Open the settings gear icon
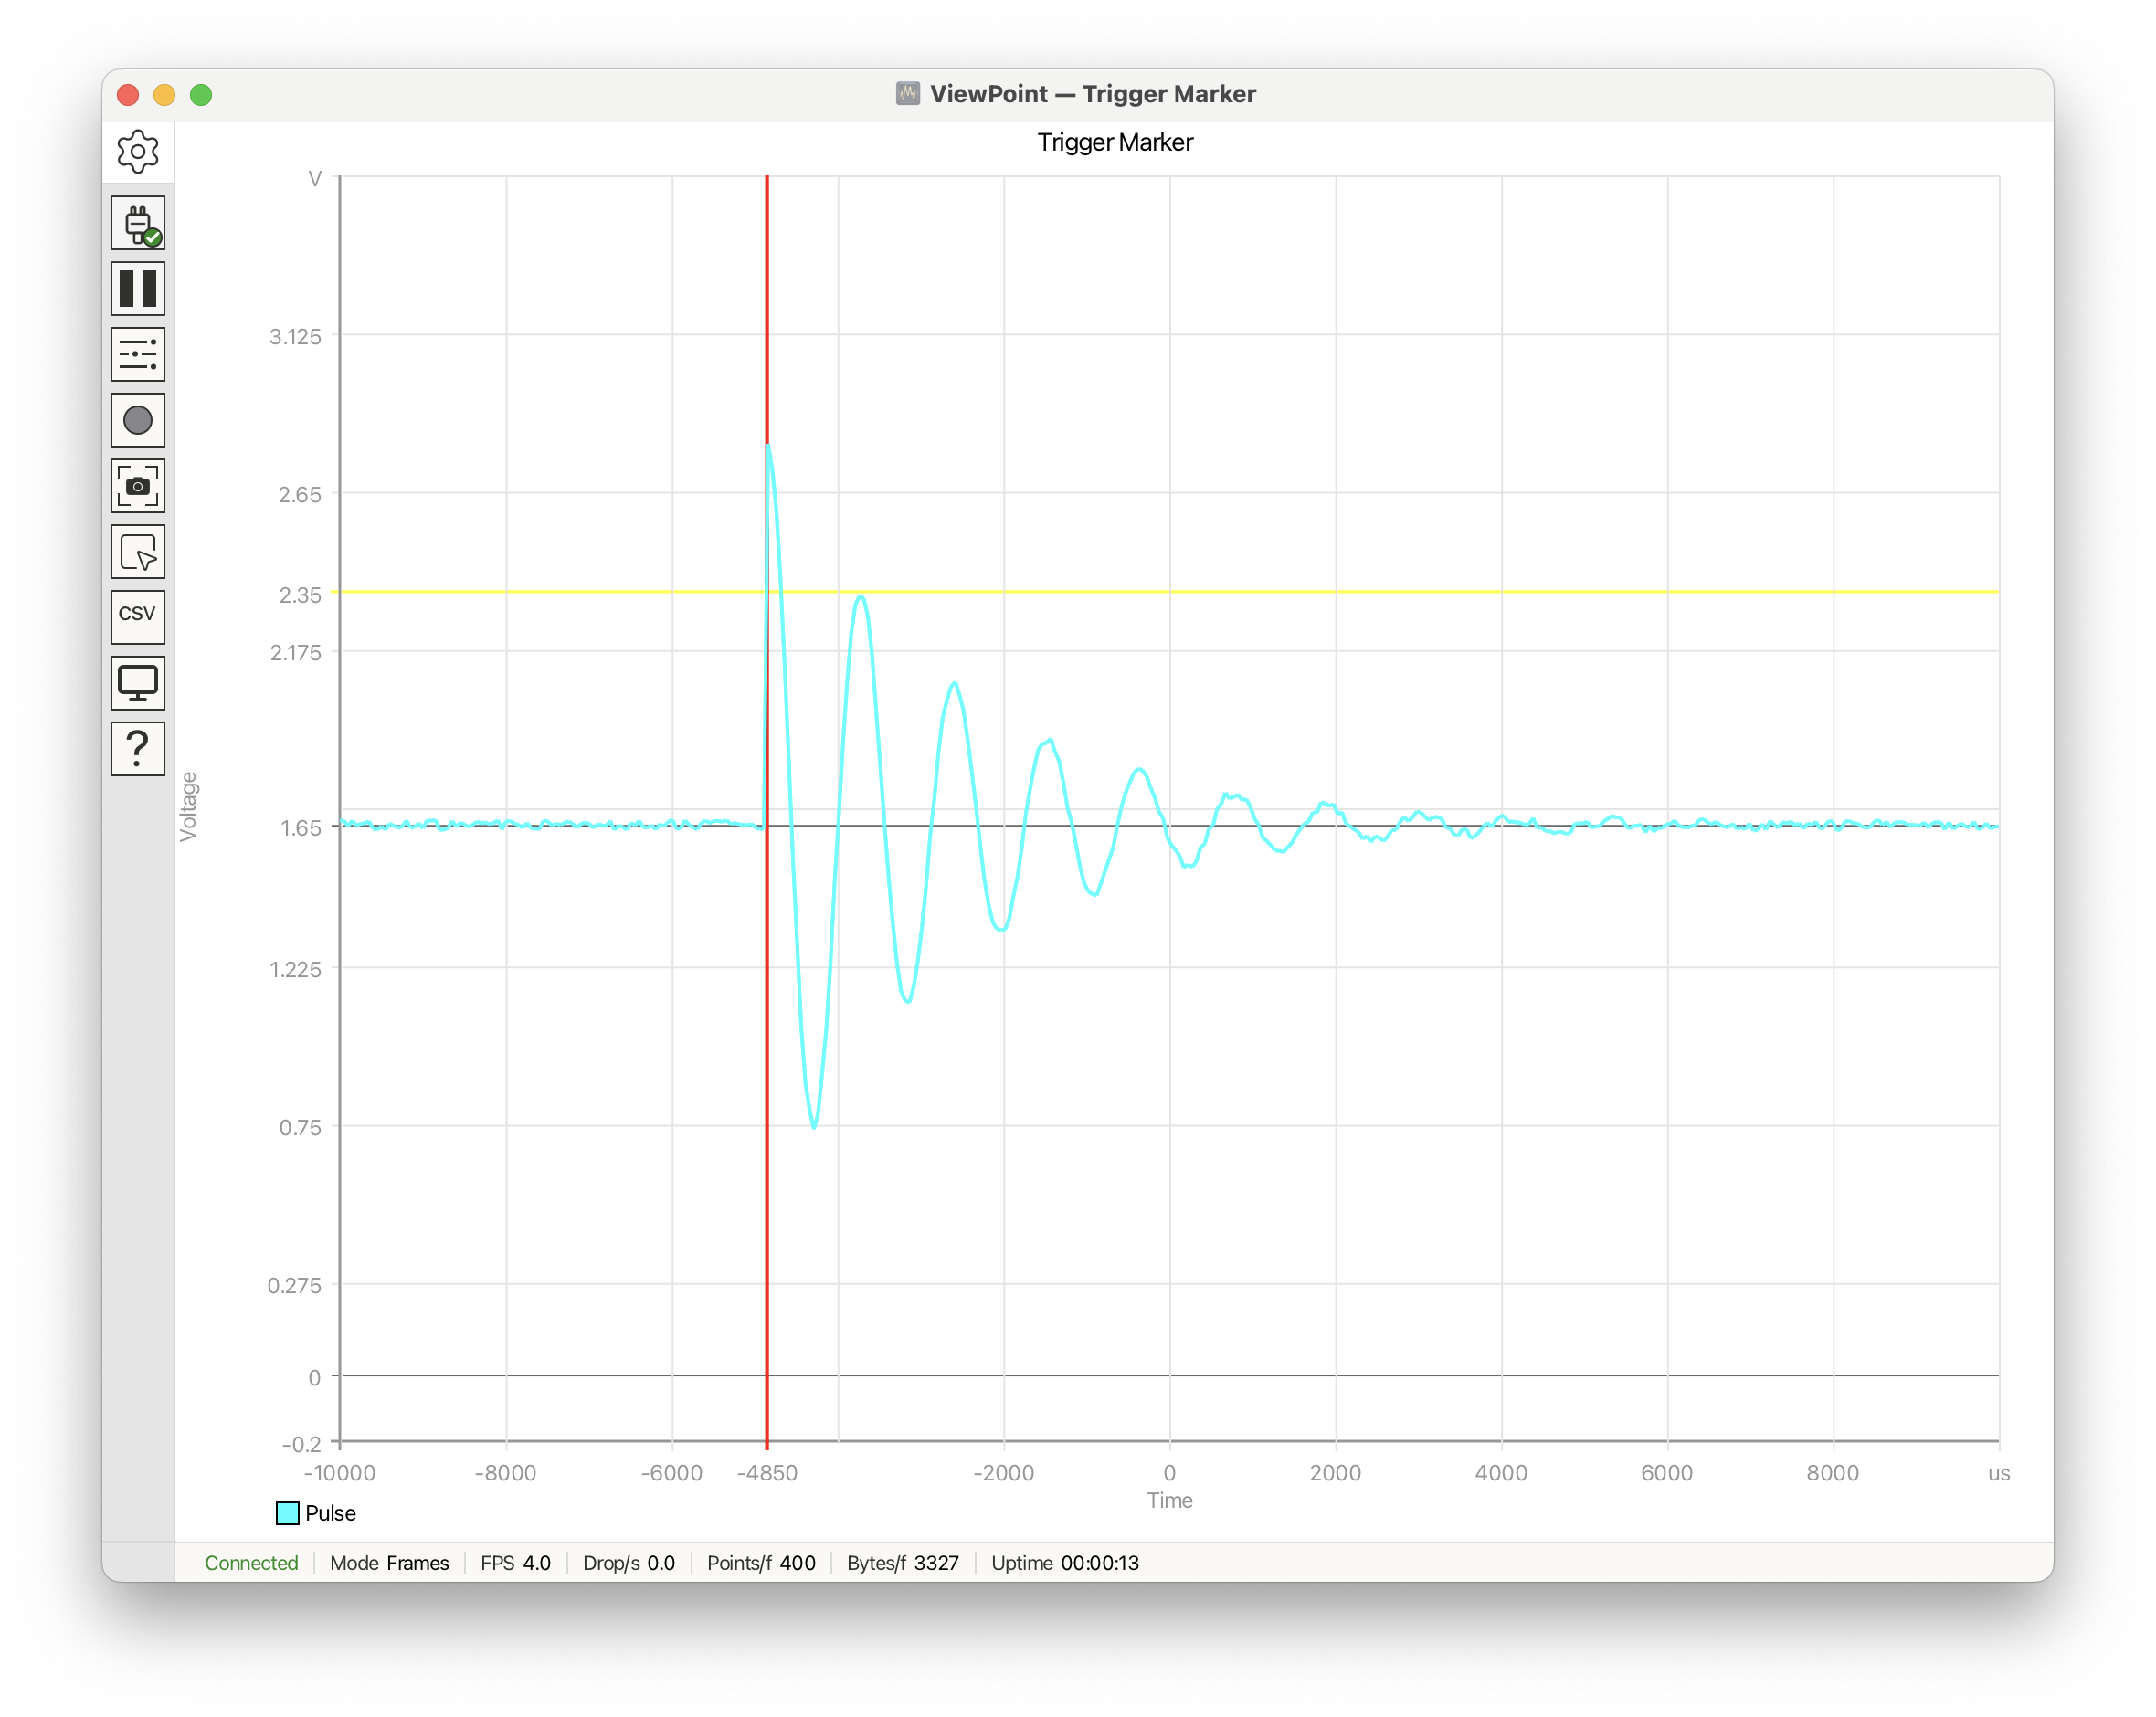 coord(137,151)
